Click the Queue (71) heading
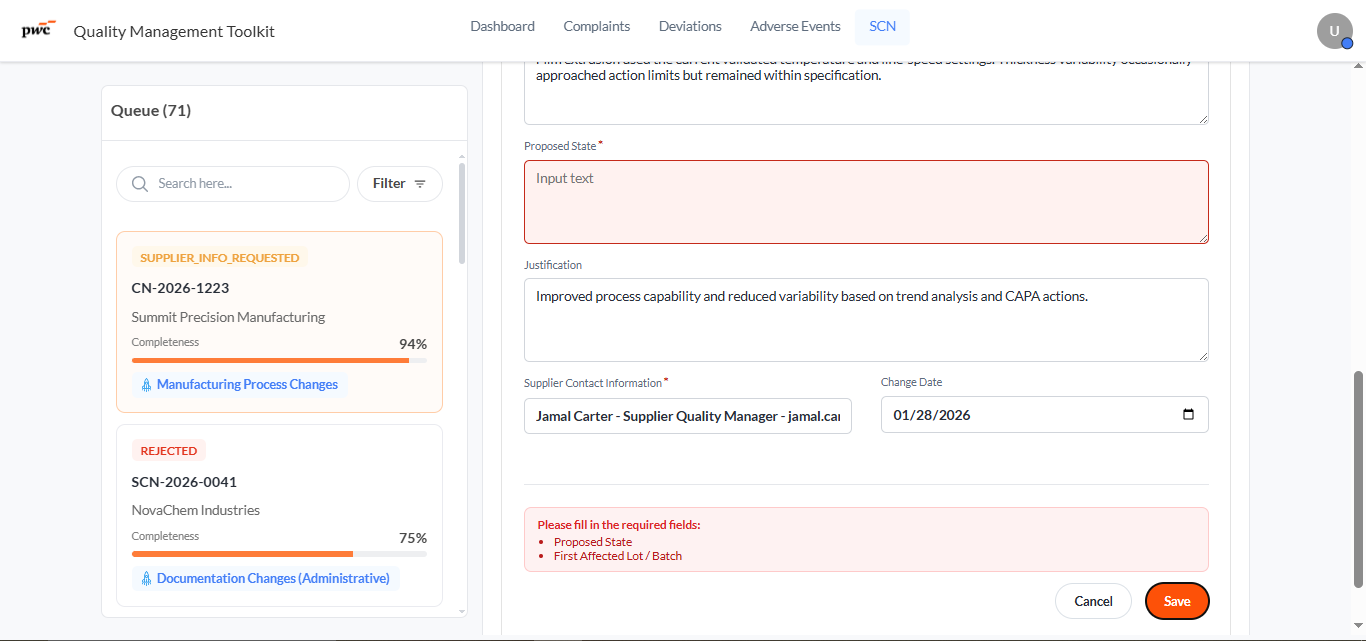This screenshot has height=641, width=1366. click(x=151, y=111)
